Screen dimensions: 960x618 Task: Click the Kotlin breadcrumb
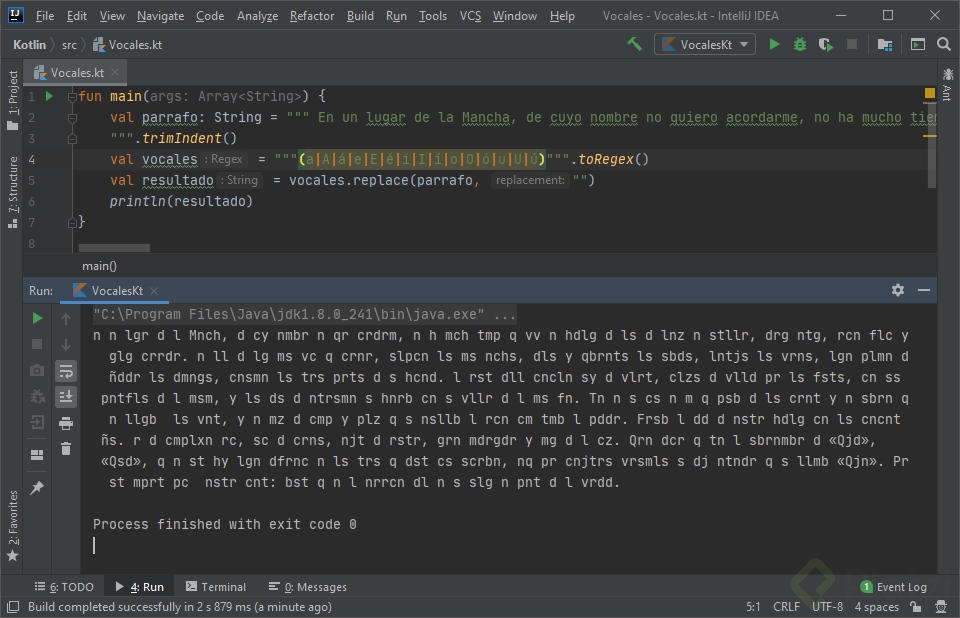pyautogui.click(x=29, y=45)
